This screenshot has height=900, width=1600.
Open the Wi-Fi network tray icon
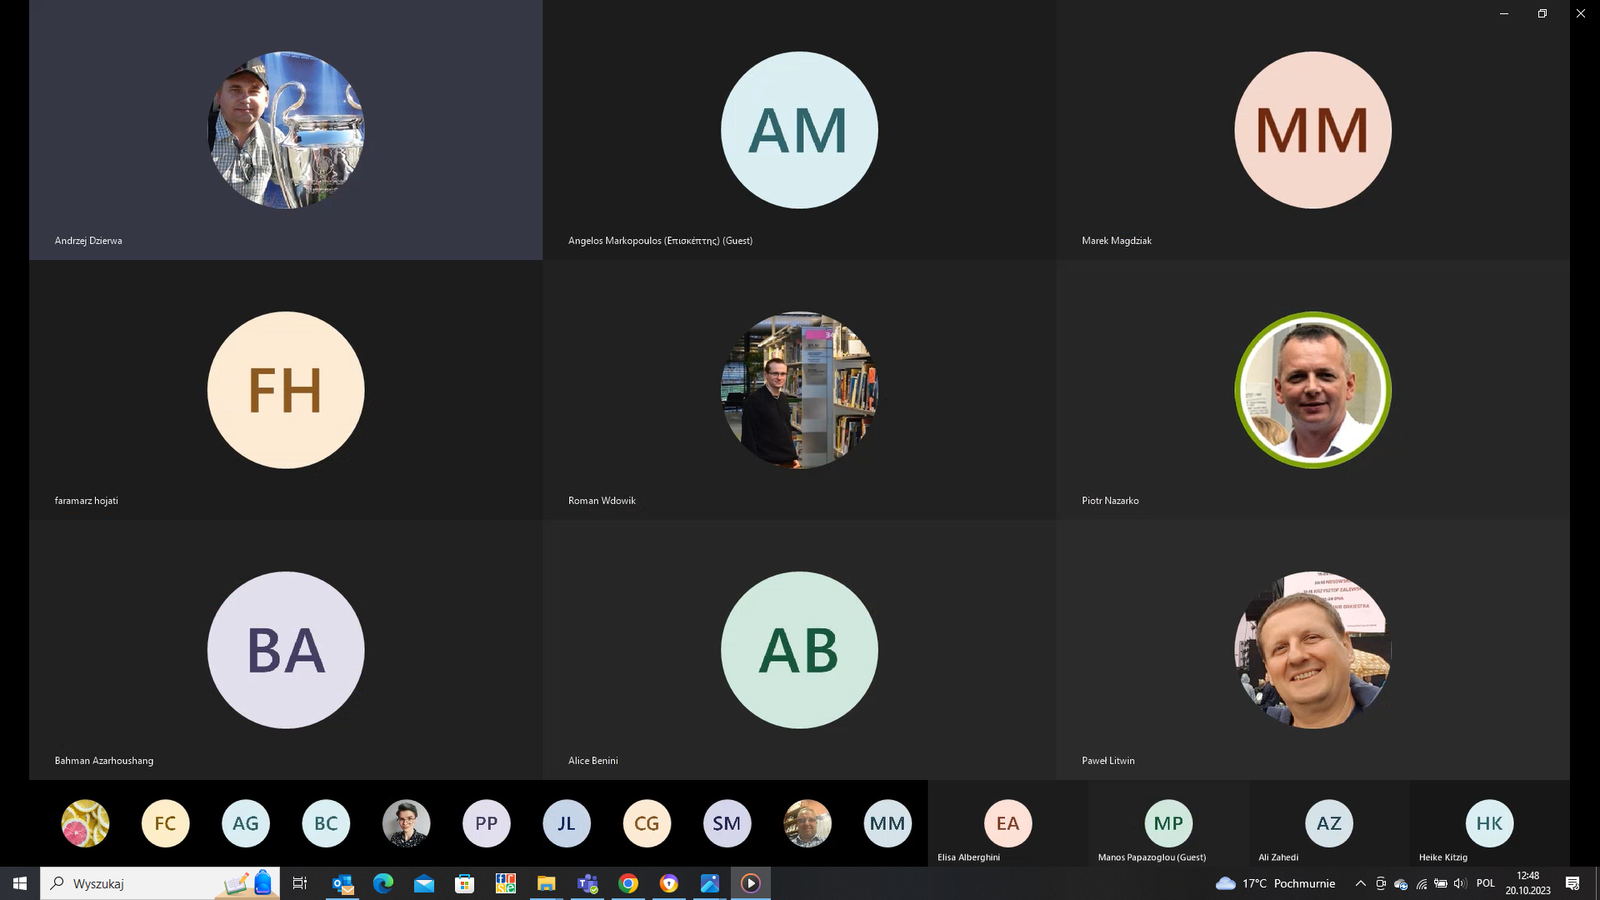pyautogui.click(x=1421, y=884)
